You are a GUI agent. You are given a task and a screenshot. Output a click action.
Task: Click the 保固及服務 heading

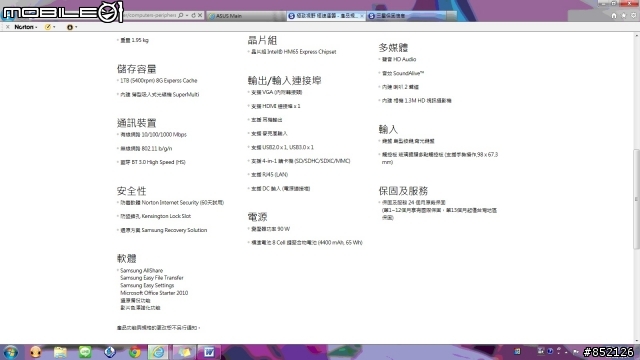pyautogui.click(x=403, y=191)
